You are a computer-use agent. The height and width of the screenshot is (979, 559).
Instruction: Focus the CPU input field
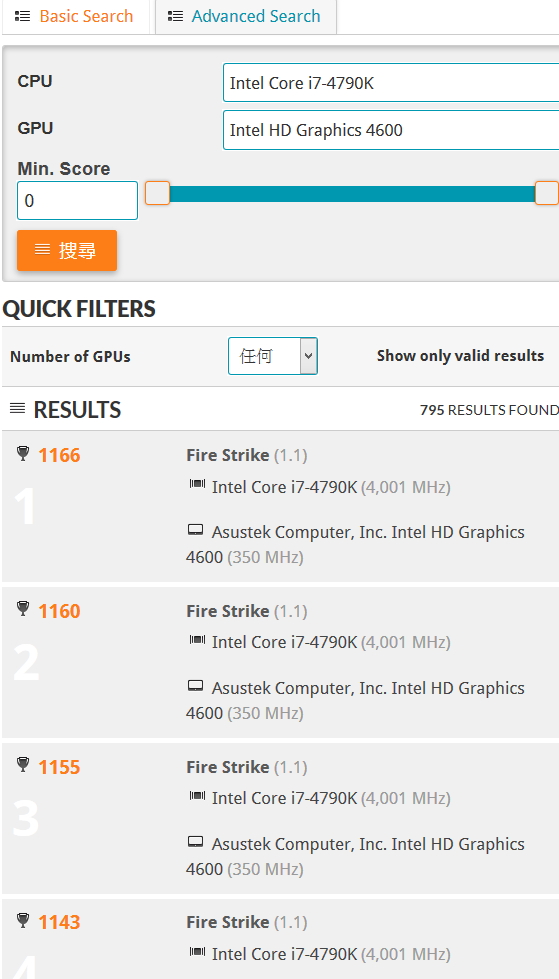coord(391,82)
